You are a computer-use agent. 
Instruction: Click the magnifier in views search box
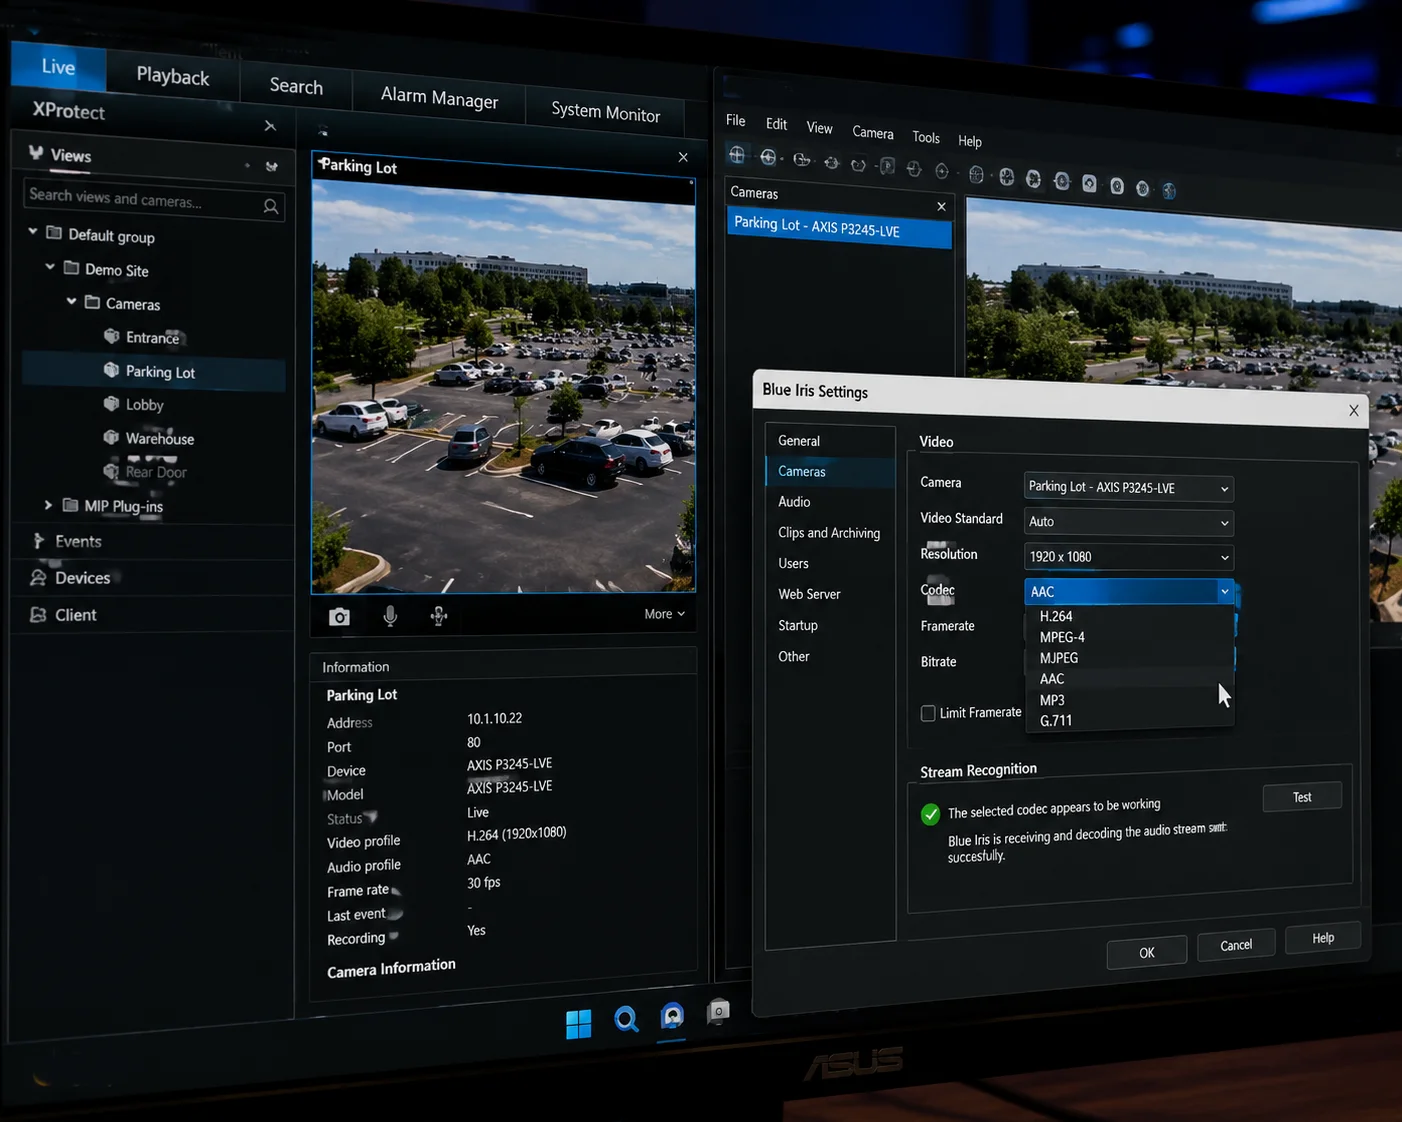(x=271, y=206)
